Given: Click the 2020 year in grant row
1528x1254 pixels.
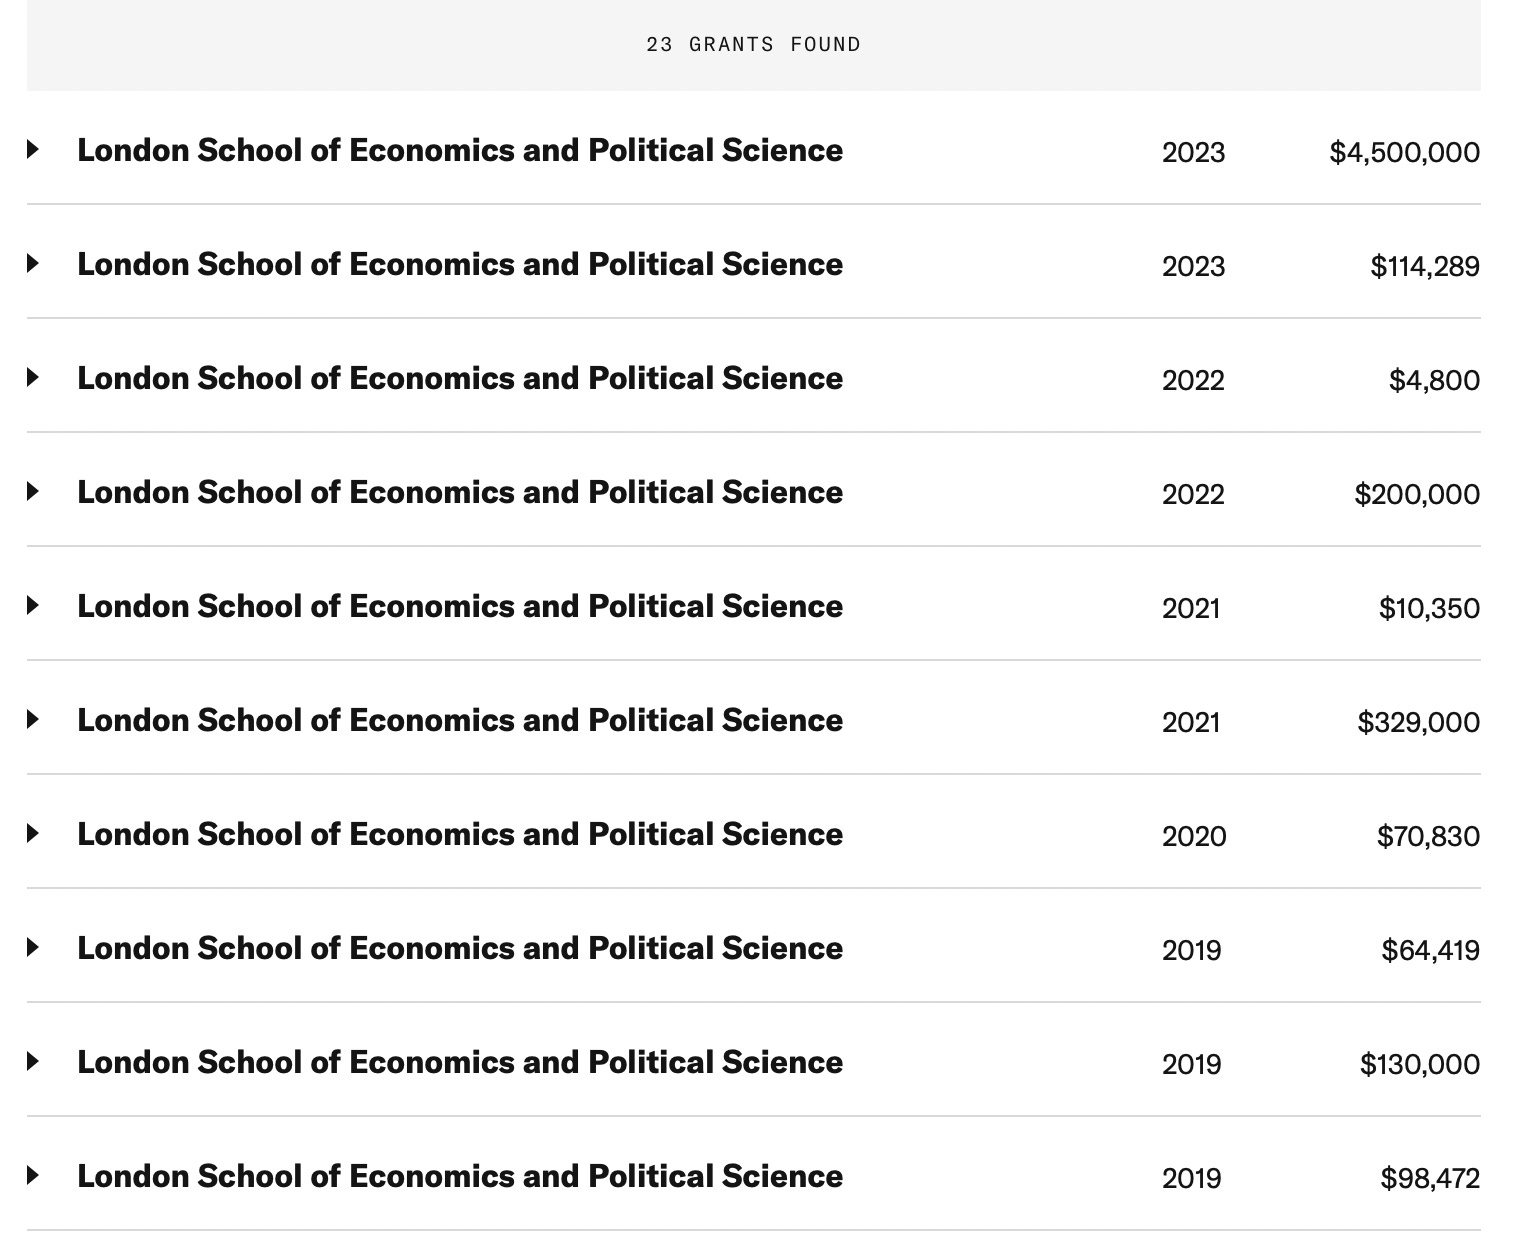Looking at the screenshot, I should point(1193,836).
